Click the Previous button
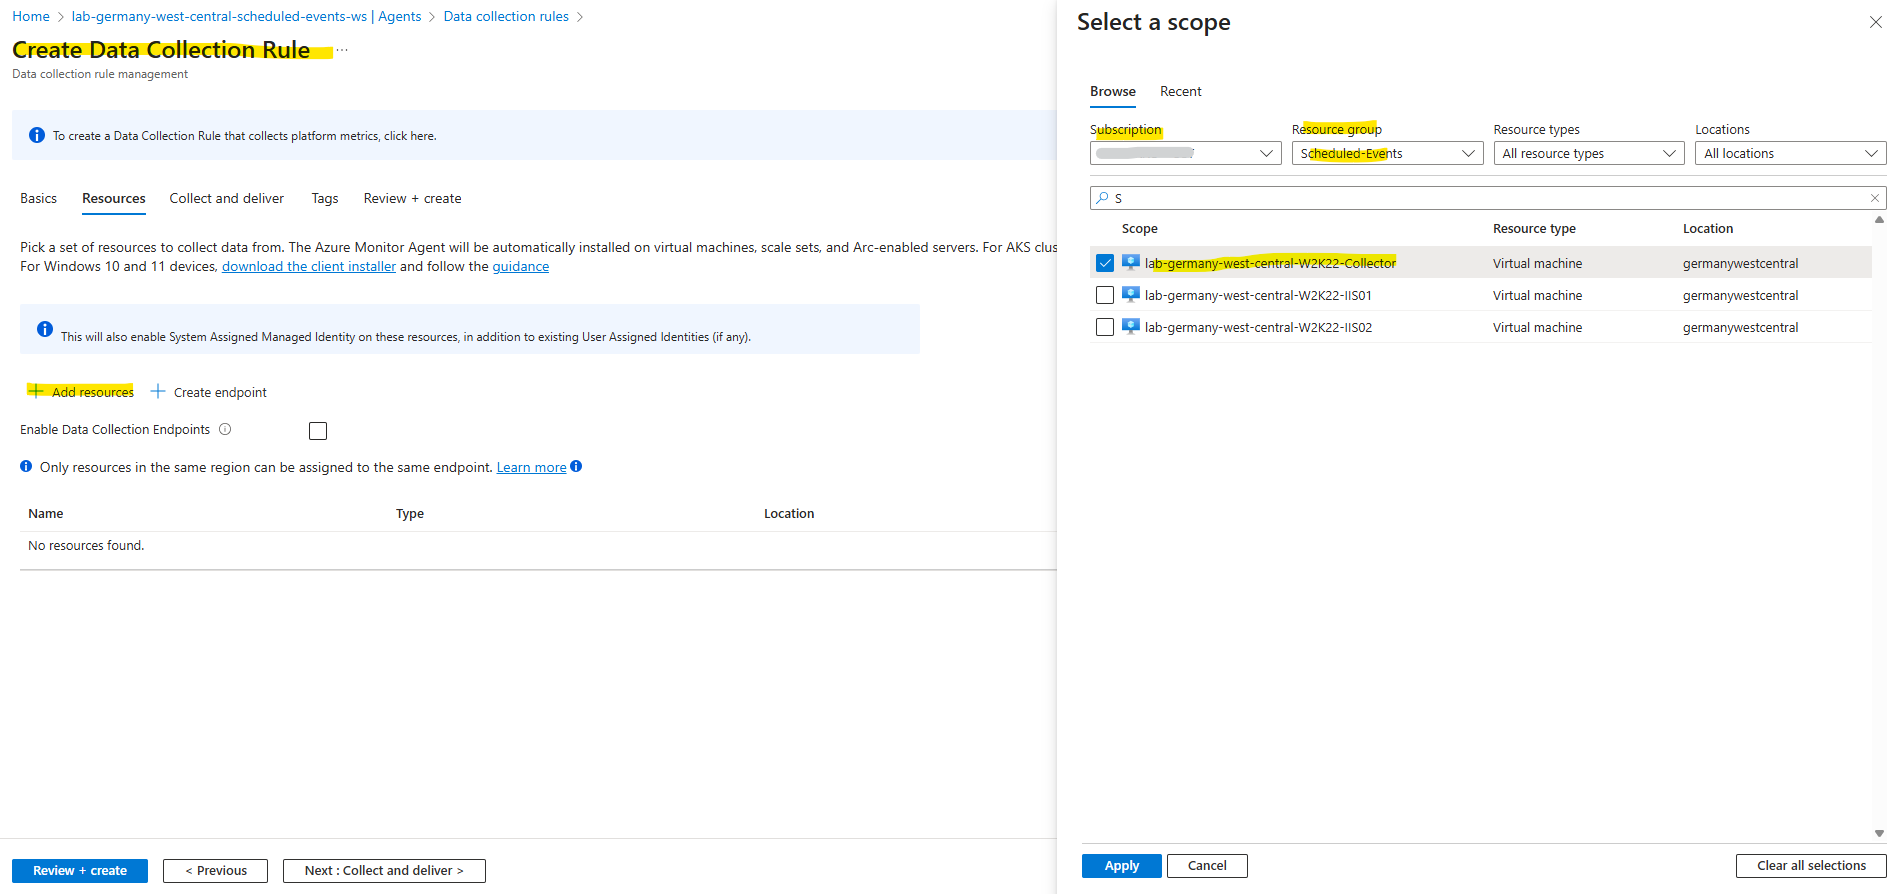The image size is (1898, 894). pyautogui.click(x=216, y=871)
